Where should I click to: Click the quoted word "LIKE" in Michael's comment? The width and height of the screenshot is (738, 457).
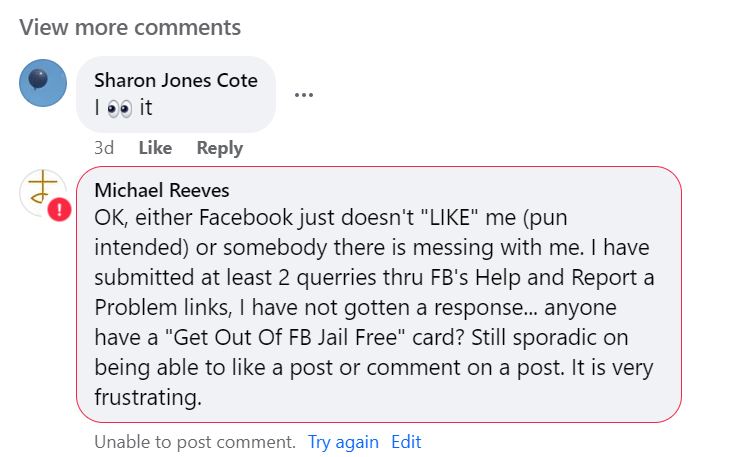(449, 218)
